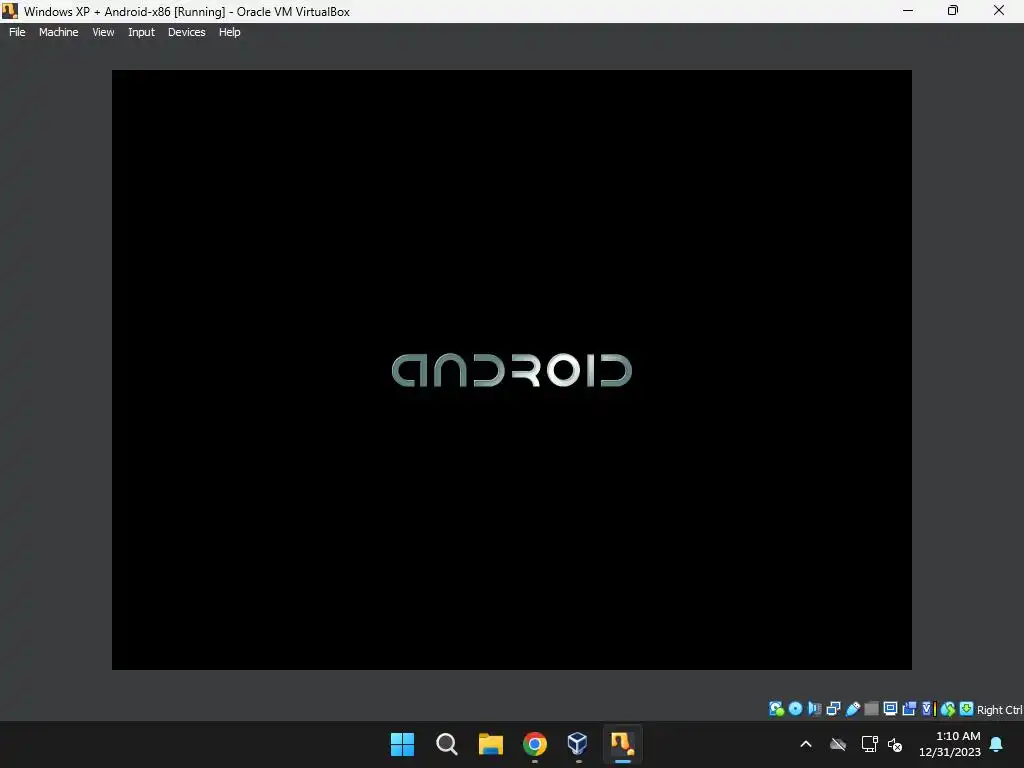
Task: Click the virtualization CPU status icon
Action: [929, 709]
